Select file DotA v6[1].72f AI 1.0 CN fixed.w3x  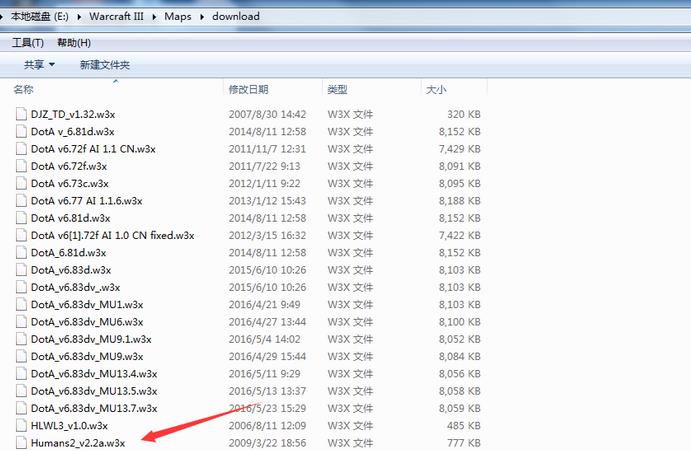point(112,235)
